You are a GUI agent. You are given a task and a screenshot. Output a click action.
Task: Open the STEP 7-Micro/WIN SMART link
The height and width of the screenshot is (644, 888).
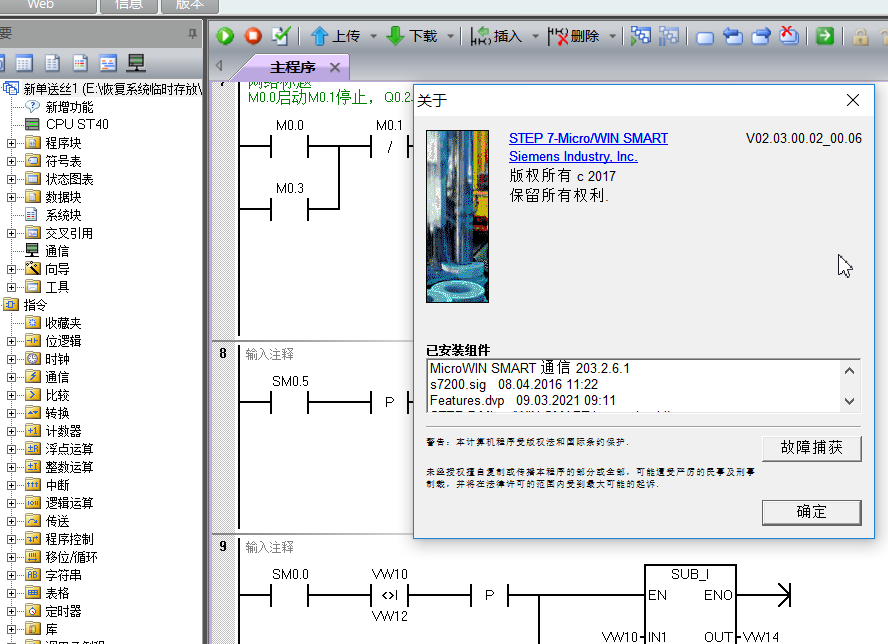tap(588, 138)
